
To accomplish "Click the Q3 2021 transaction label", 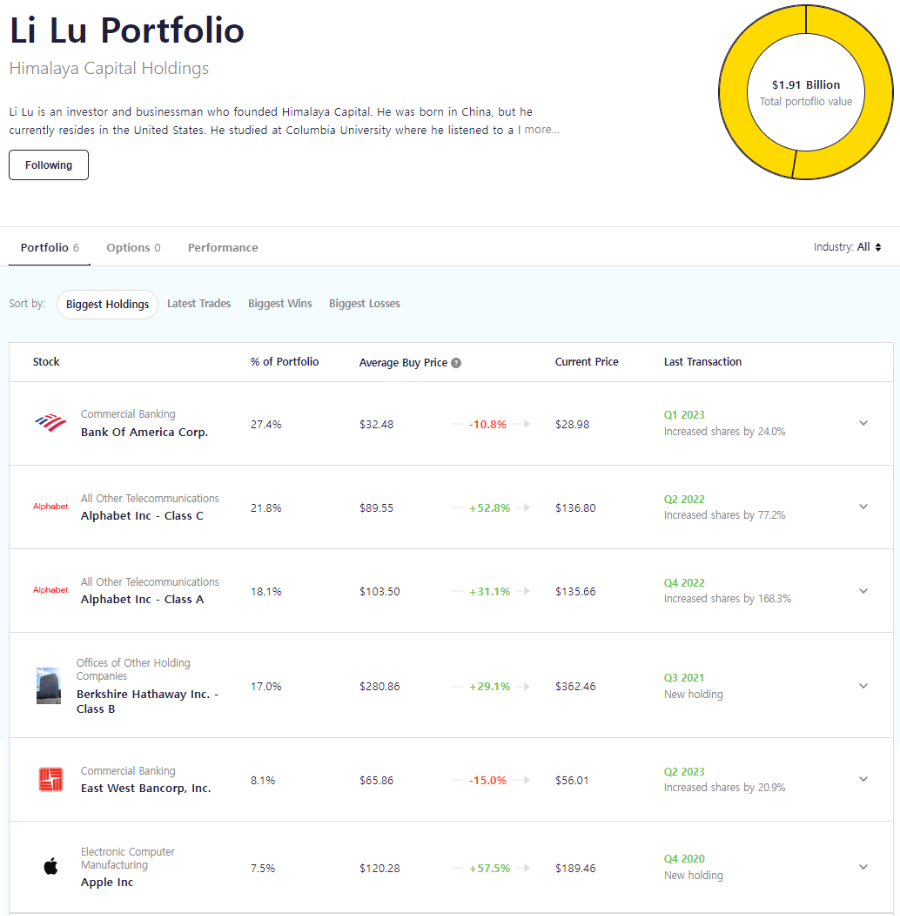I will (684, 678).
